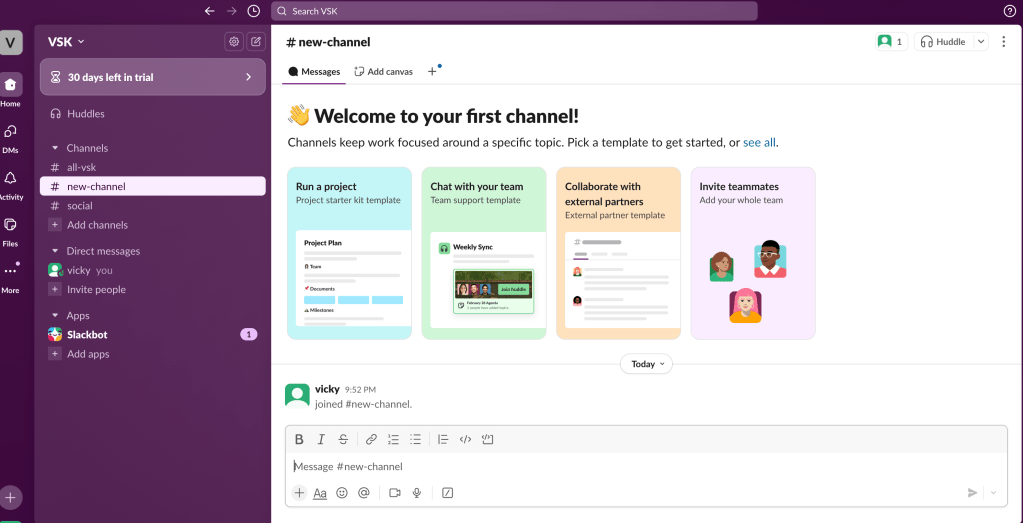The width and height of the screenshot is (1023, 523).
Task: Expand the VSK workspace dropdown menu
Action: point(66,42)
